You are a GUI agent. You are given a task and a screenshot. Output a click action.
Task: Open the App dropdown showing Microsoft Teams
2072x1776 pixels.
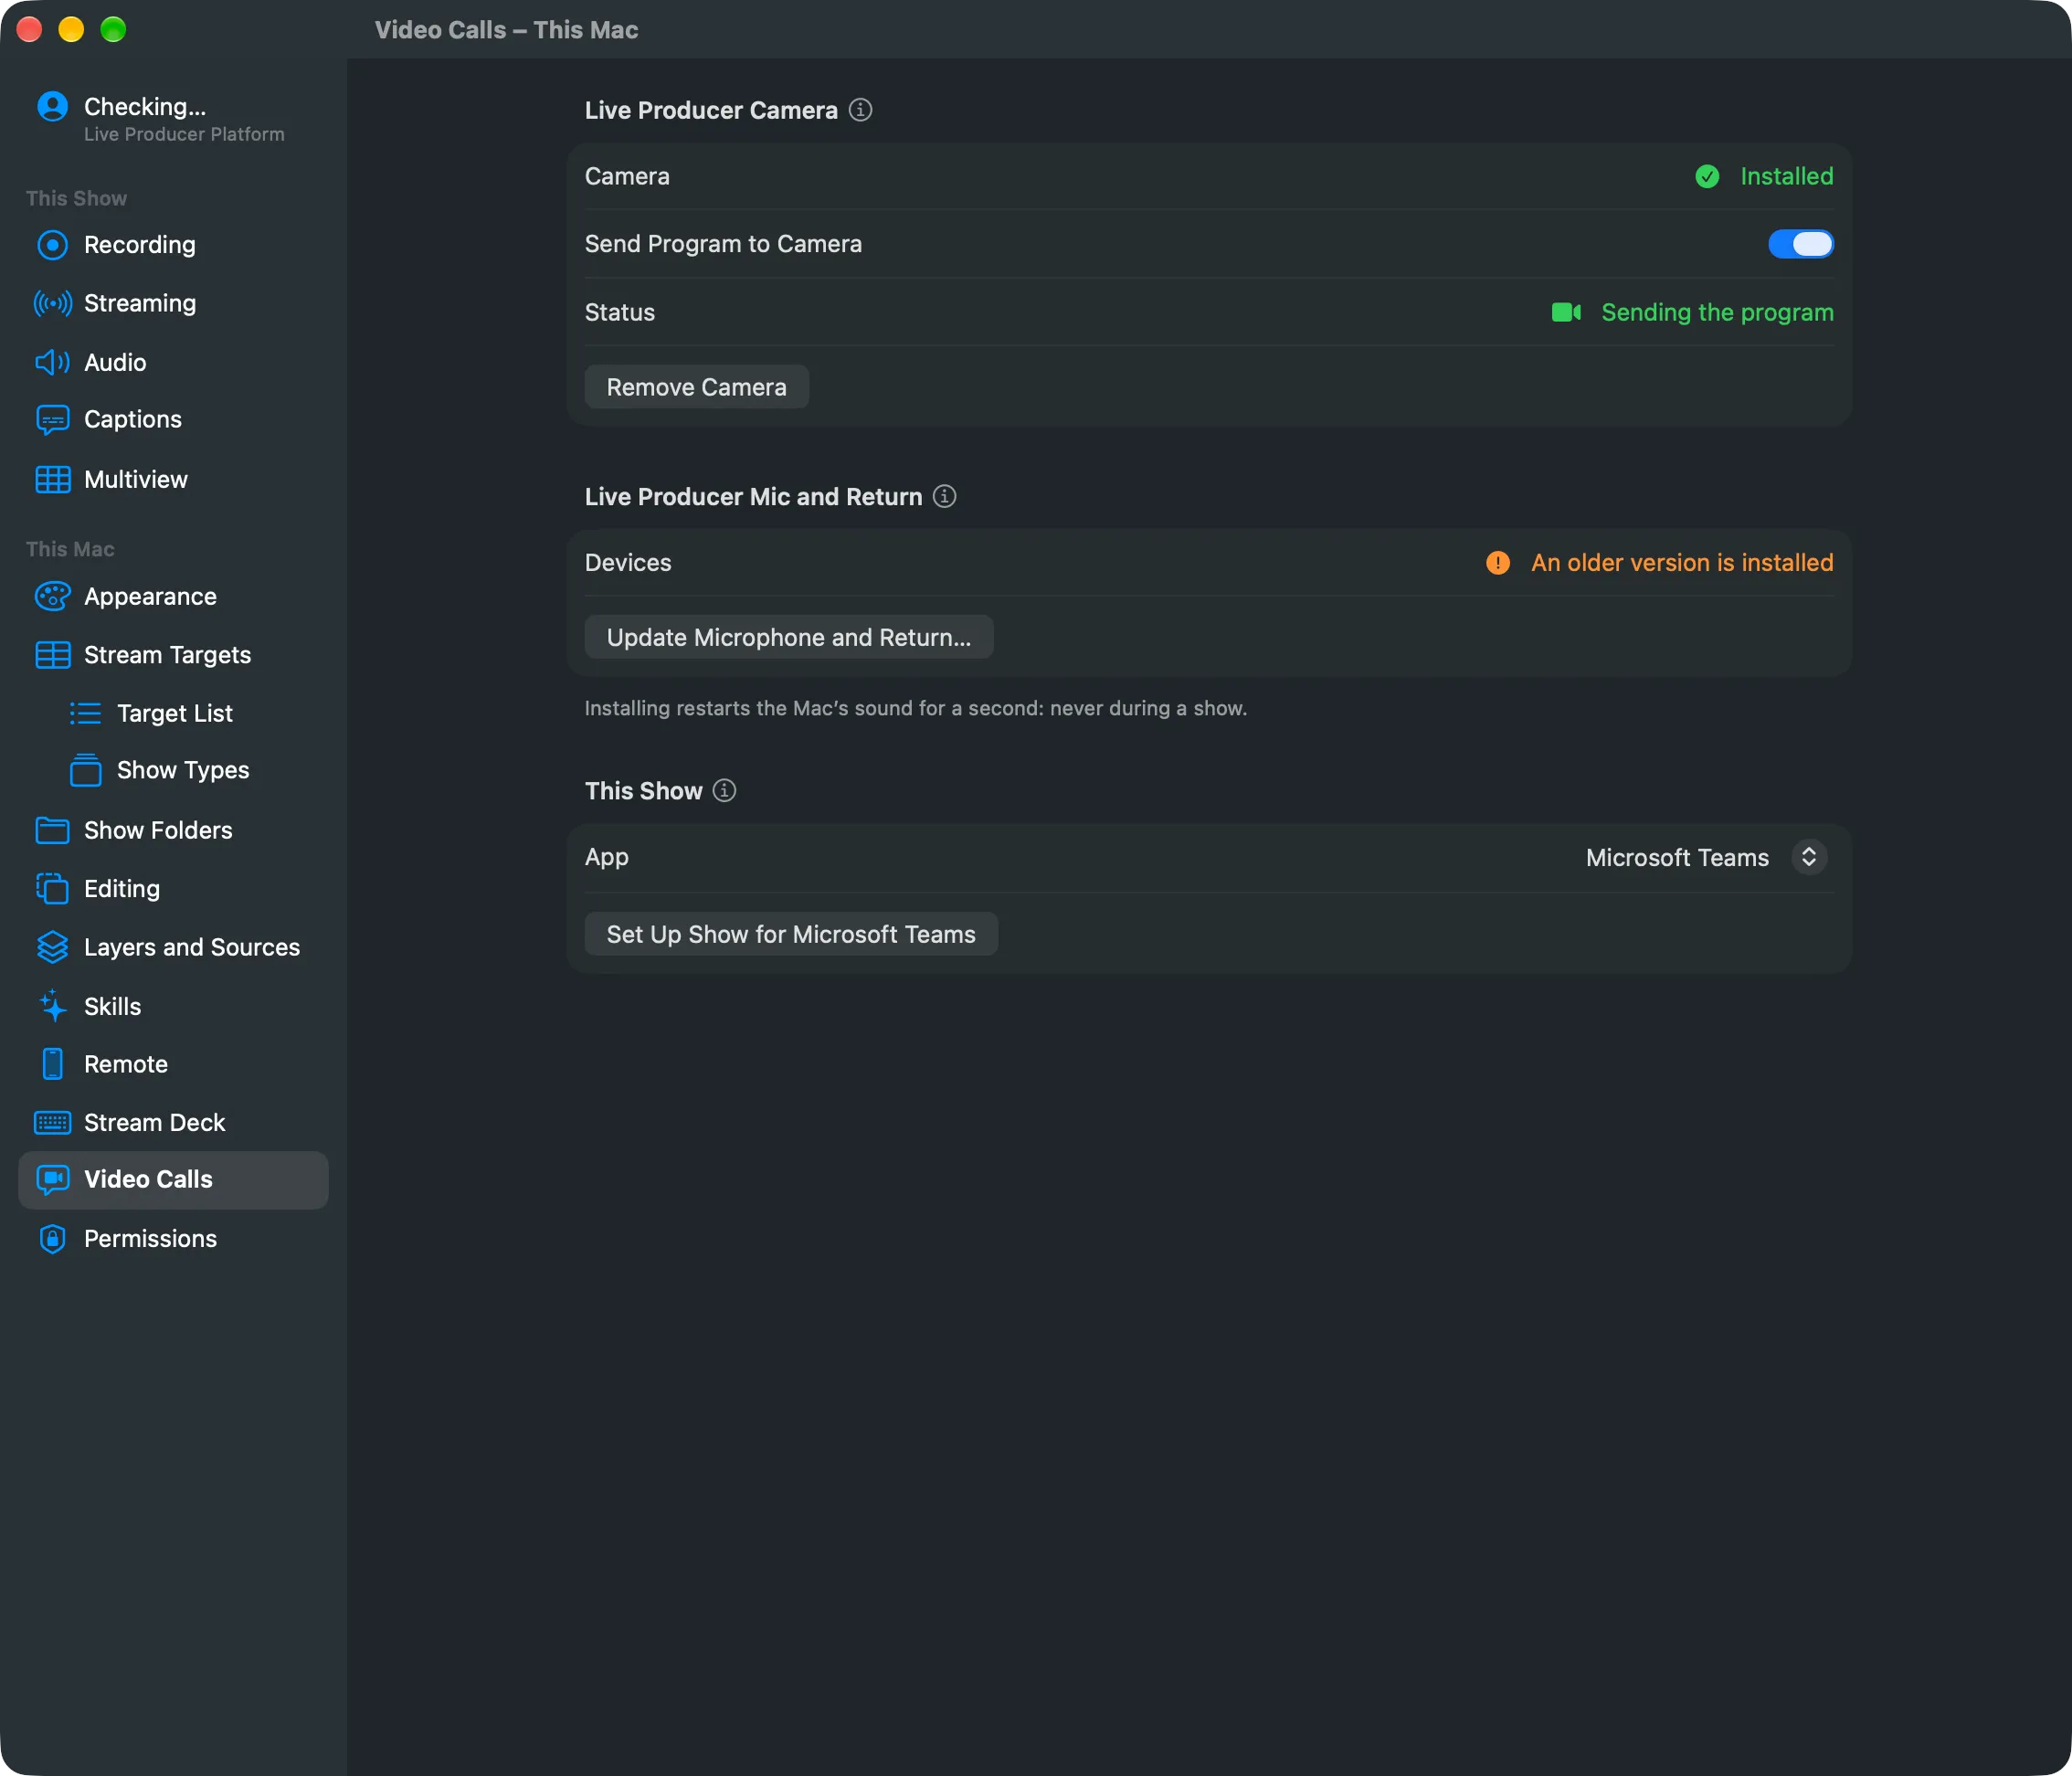(x=1706, y=858)
